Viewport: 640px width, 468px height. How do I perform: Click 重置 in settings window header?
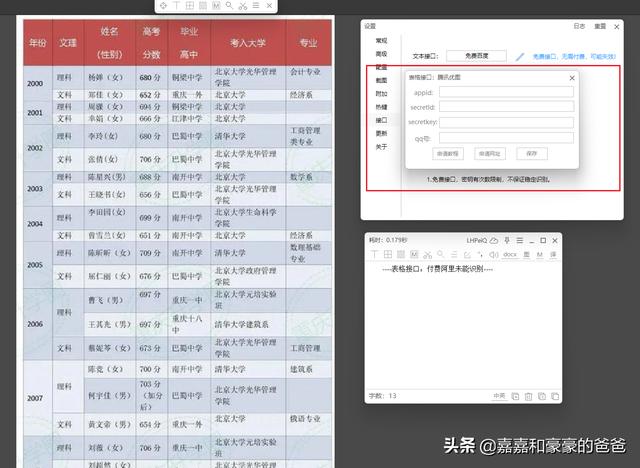pyautogui.click(x=600, y=26)
